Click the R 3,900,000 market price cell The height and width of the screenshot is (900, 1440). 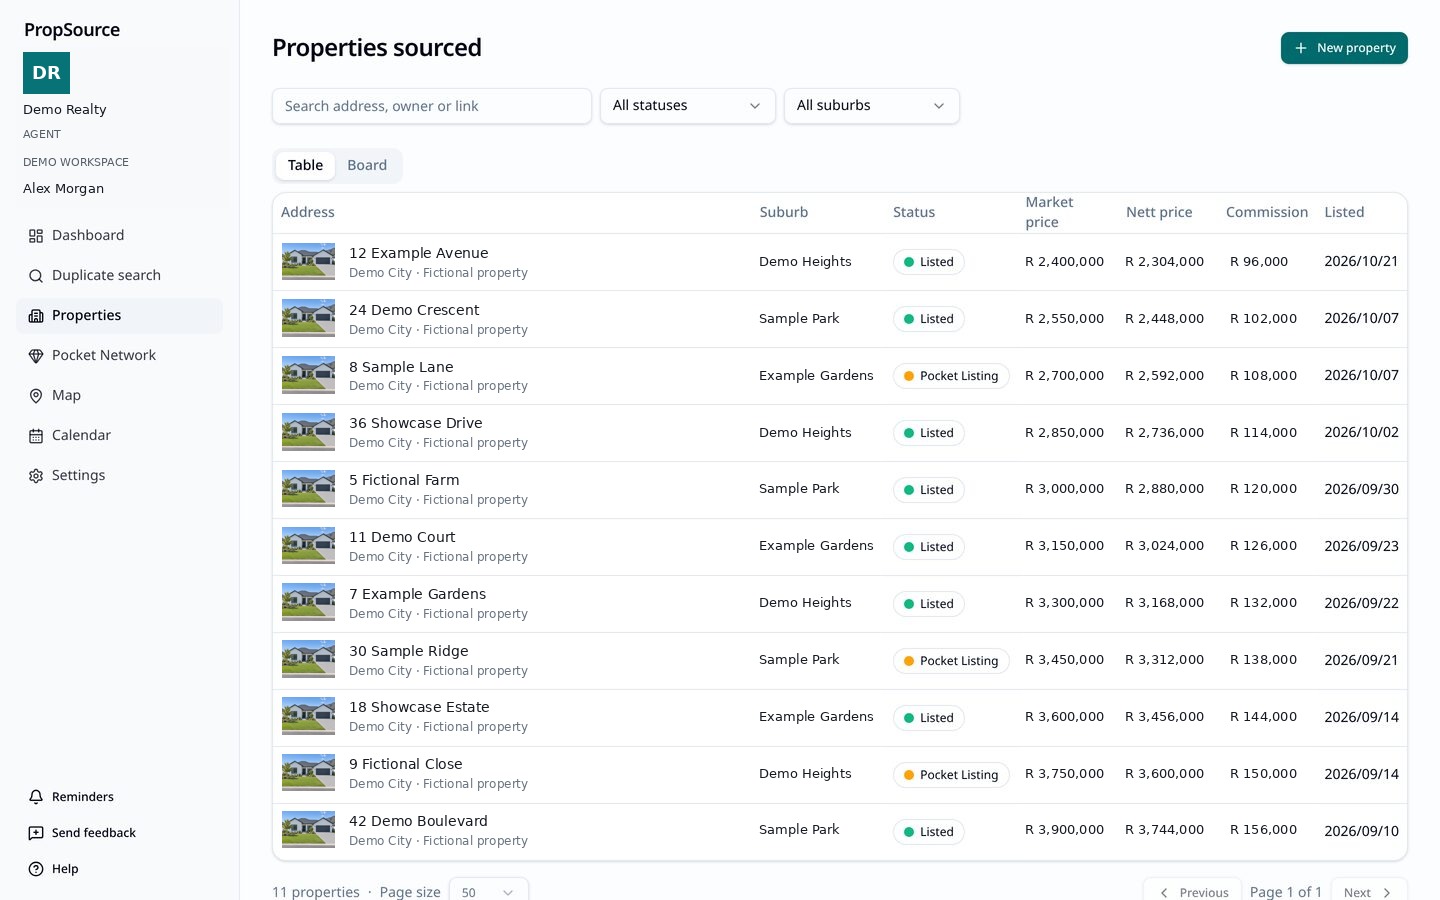click(1065, 830)
